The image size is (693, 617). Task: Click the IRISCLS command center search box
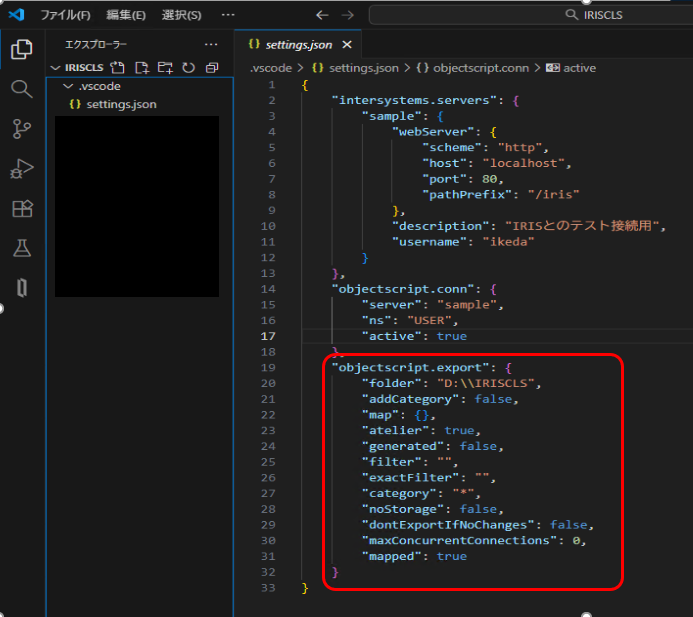(530, 15)
